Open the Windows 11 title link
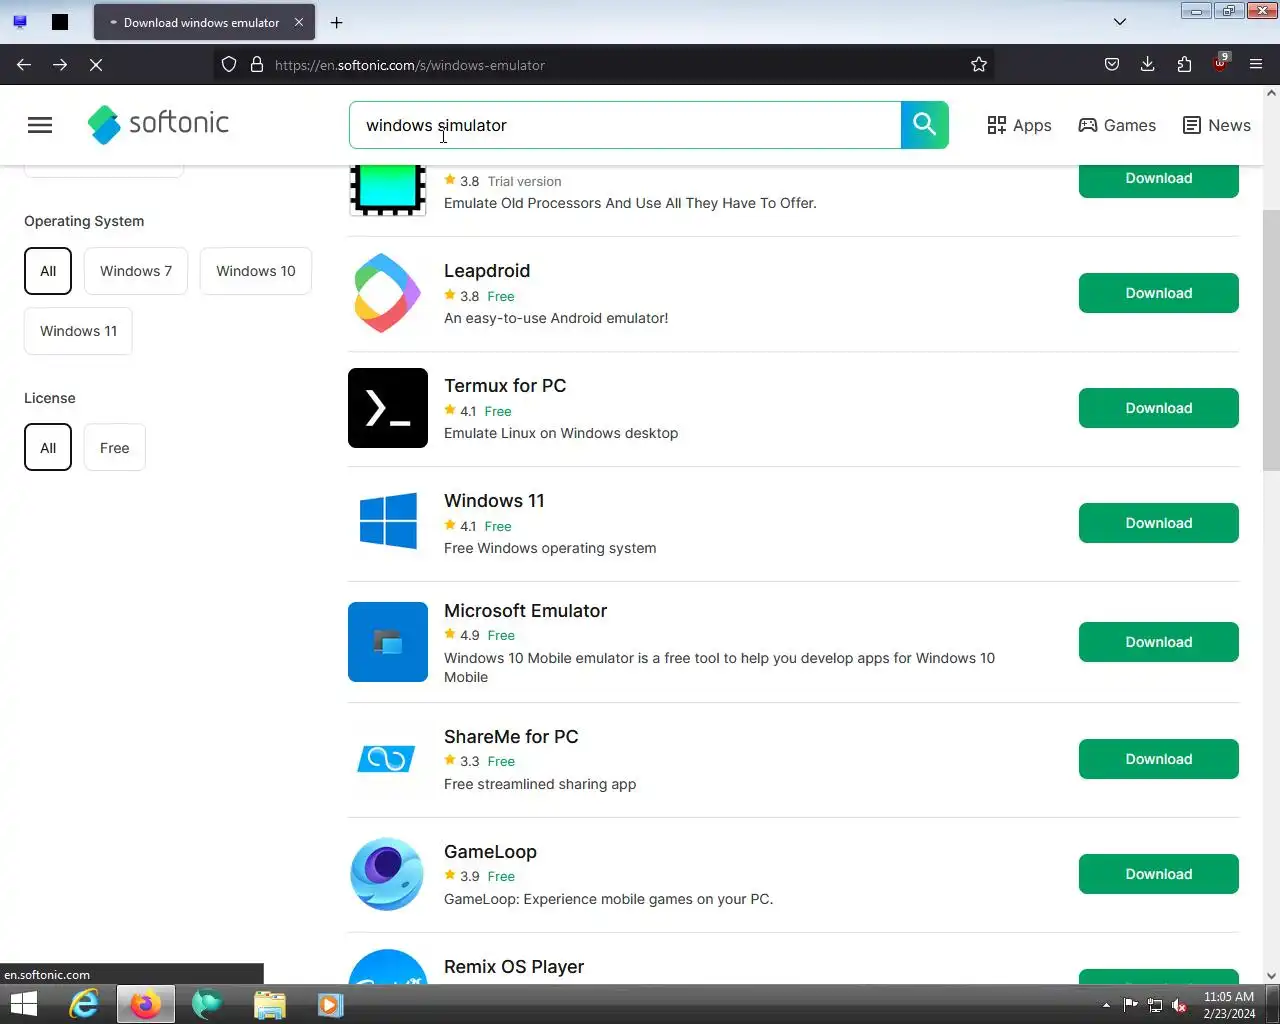The image size is (1280, 1024). point(494,501)
